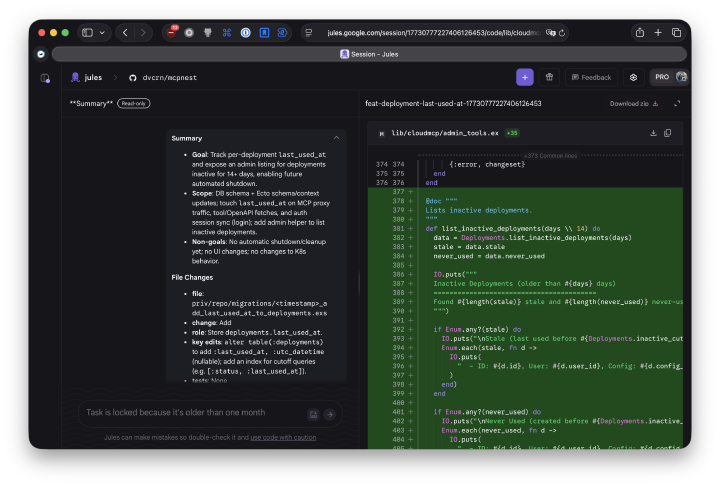
Task: Click the 'Non-goals' bullet in Summary
Action: [x=259, y=251]
